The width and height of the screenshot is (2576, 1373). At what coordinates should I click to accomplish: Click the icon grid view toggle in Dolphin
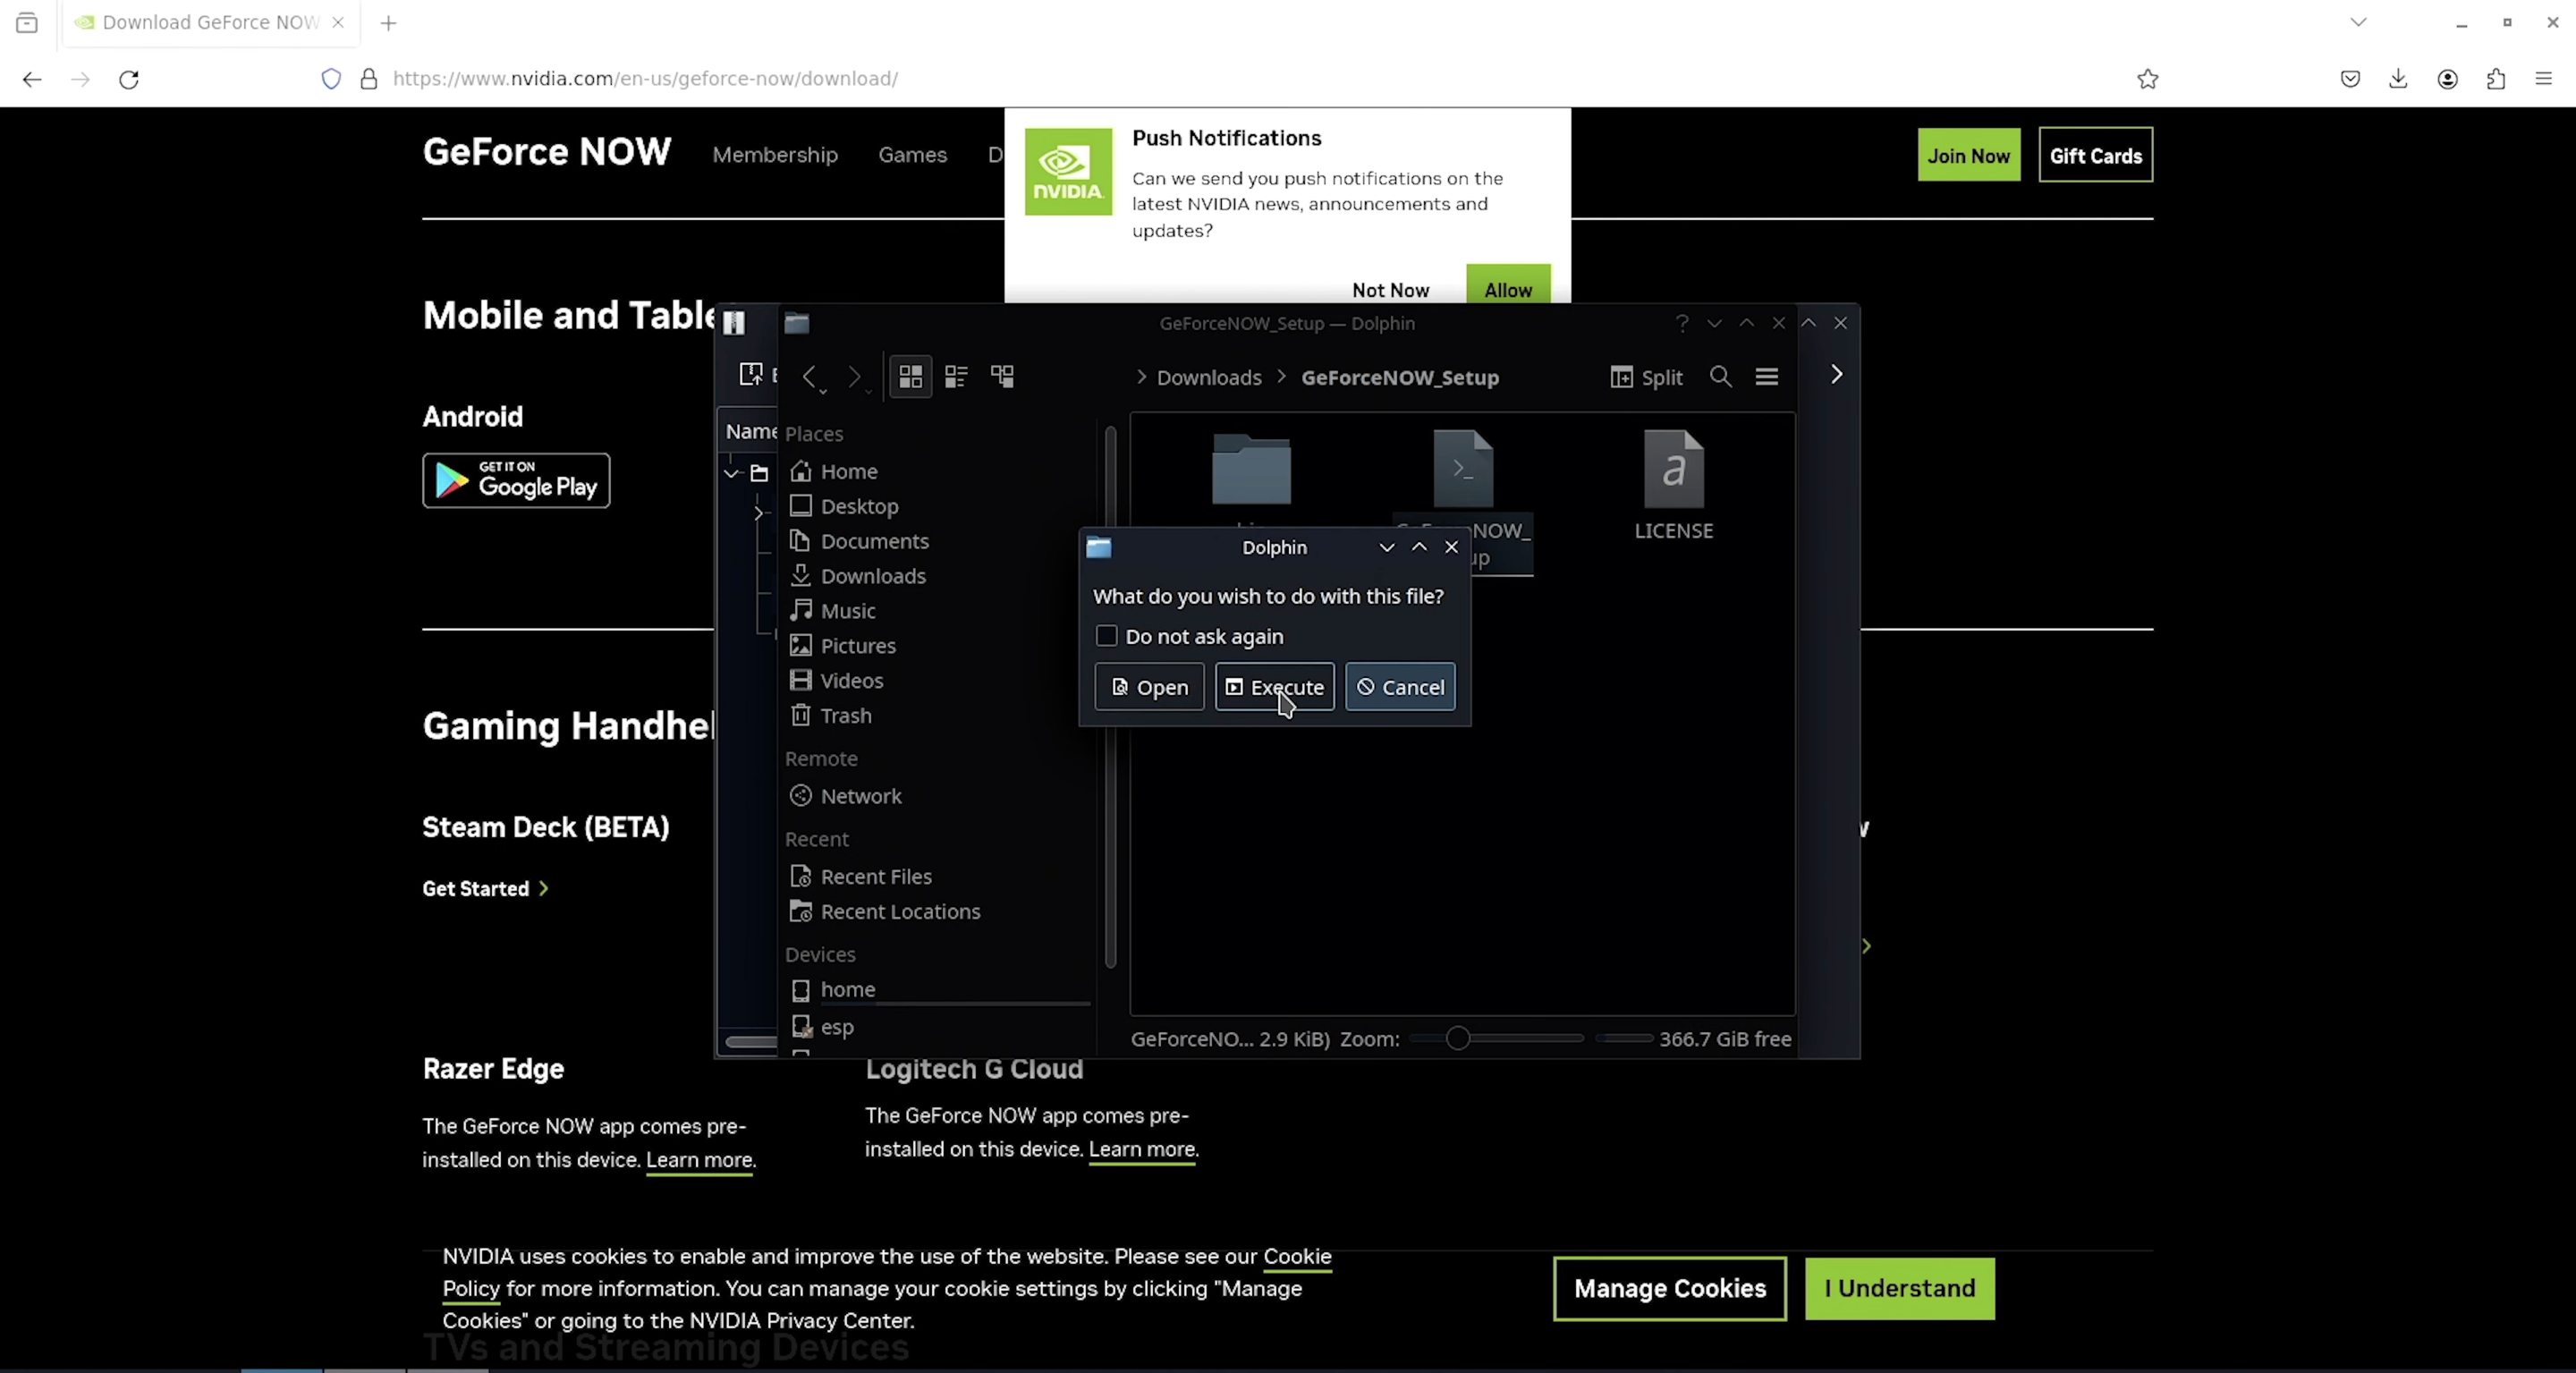[910, 377]
